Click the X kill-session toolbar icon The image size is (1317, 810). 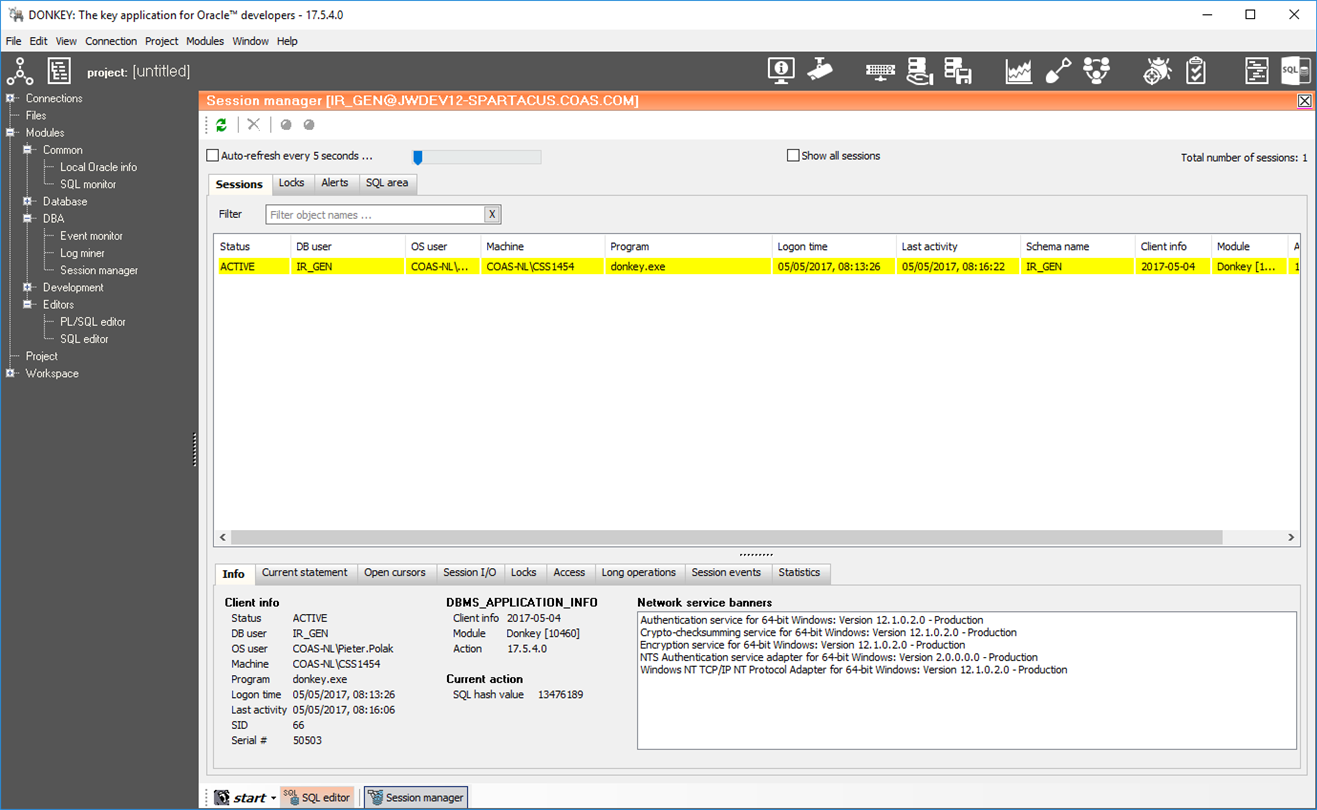tap(254, 125)
